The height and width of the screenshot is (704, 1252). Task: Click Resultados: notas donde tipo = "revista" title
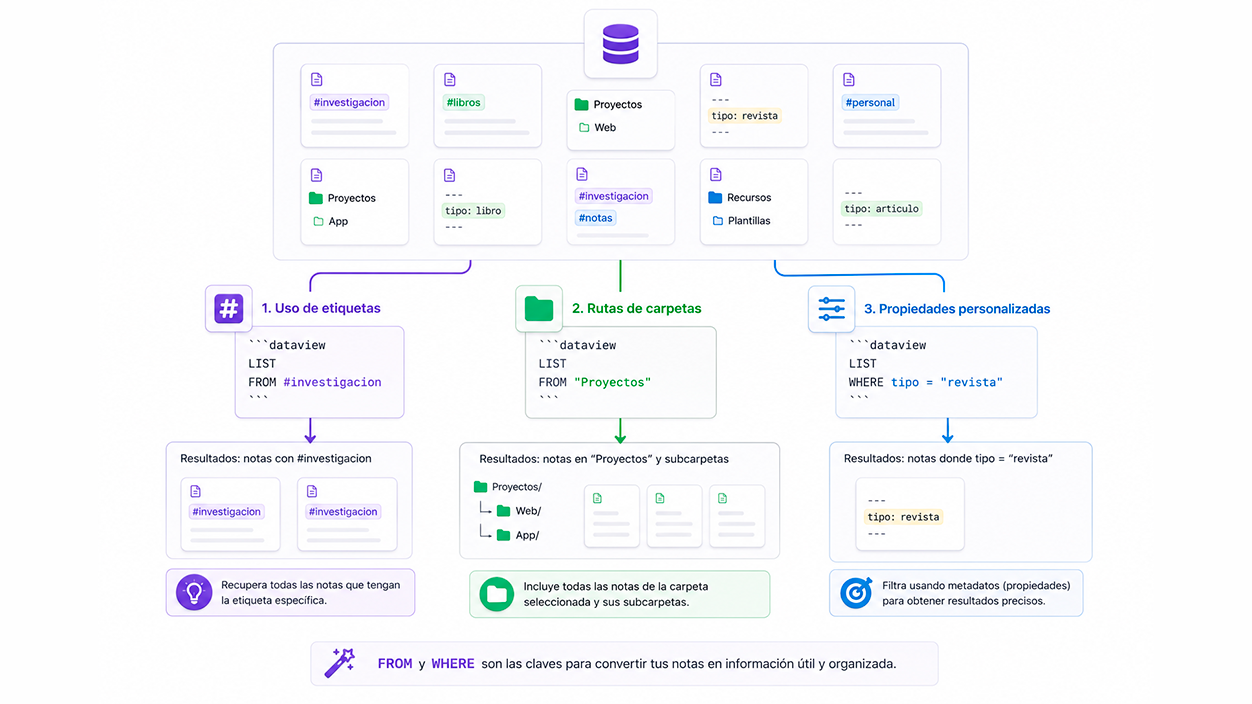point(949,459)
